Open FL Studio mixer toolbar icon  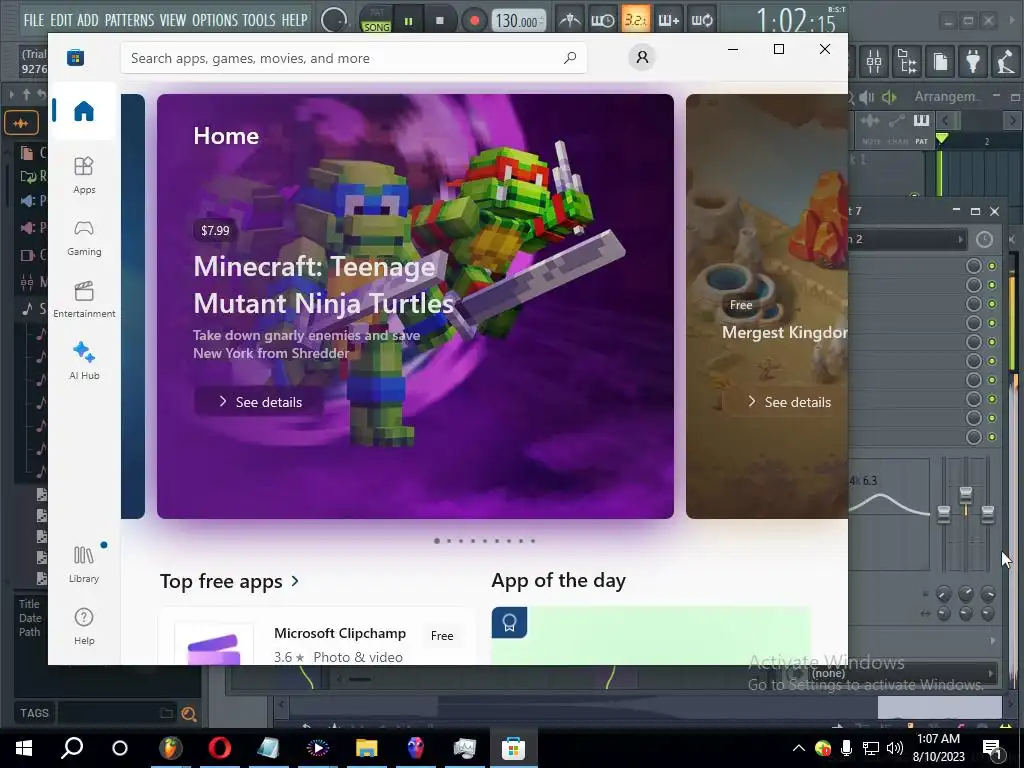874,62
